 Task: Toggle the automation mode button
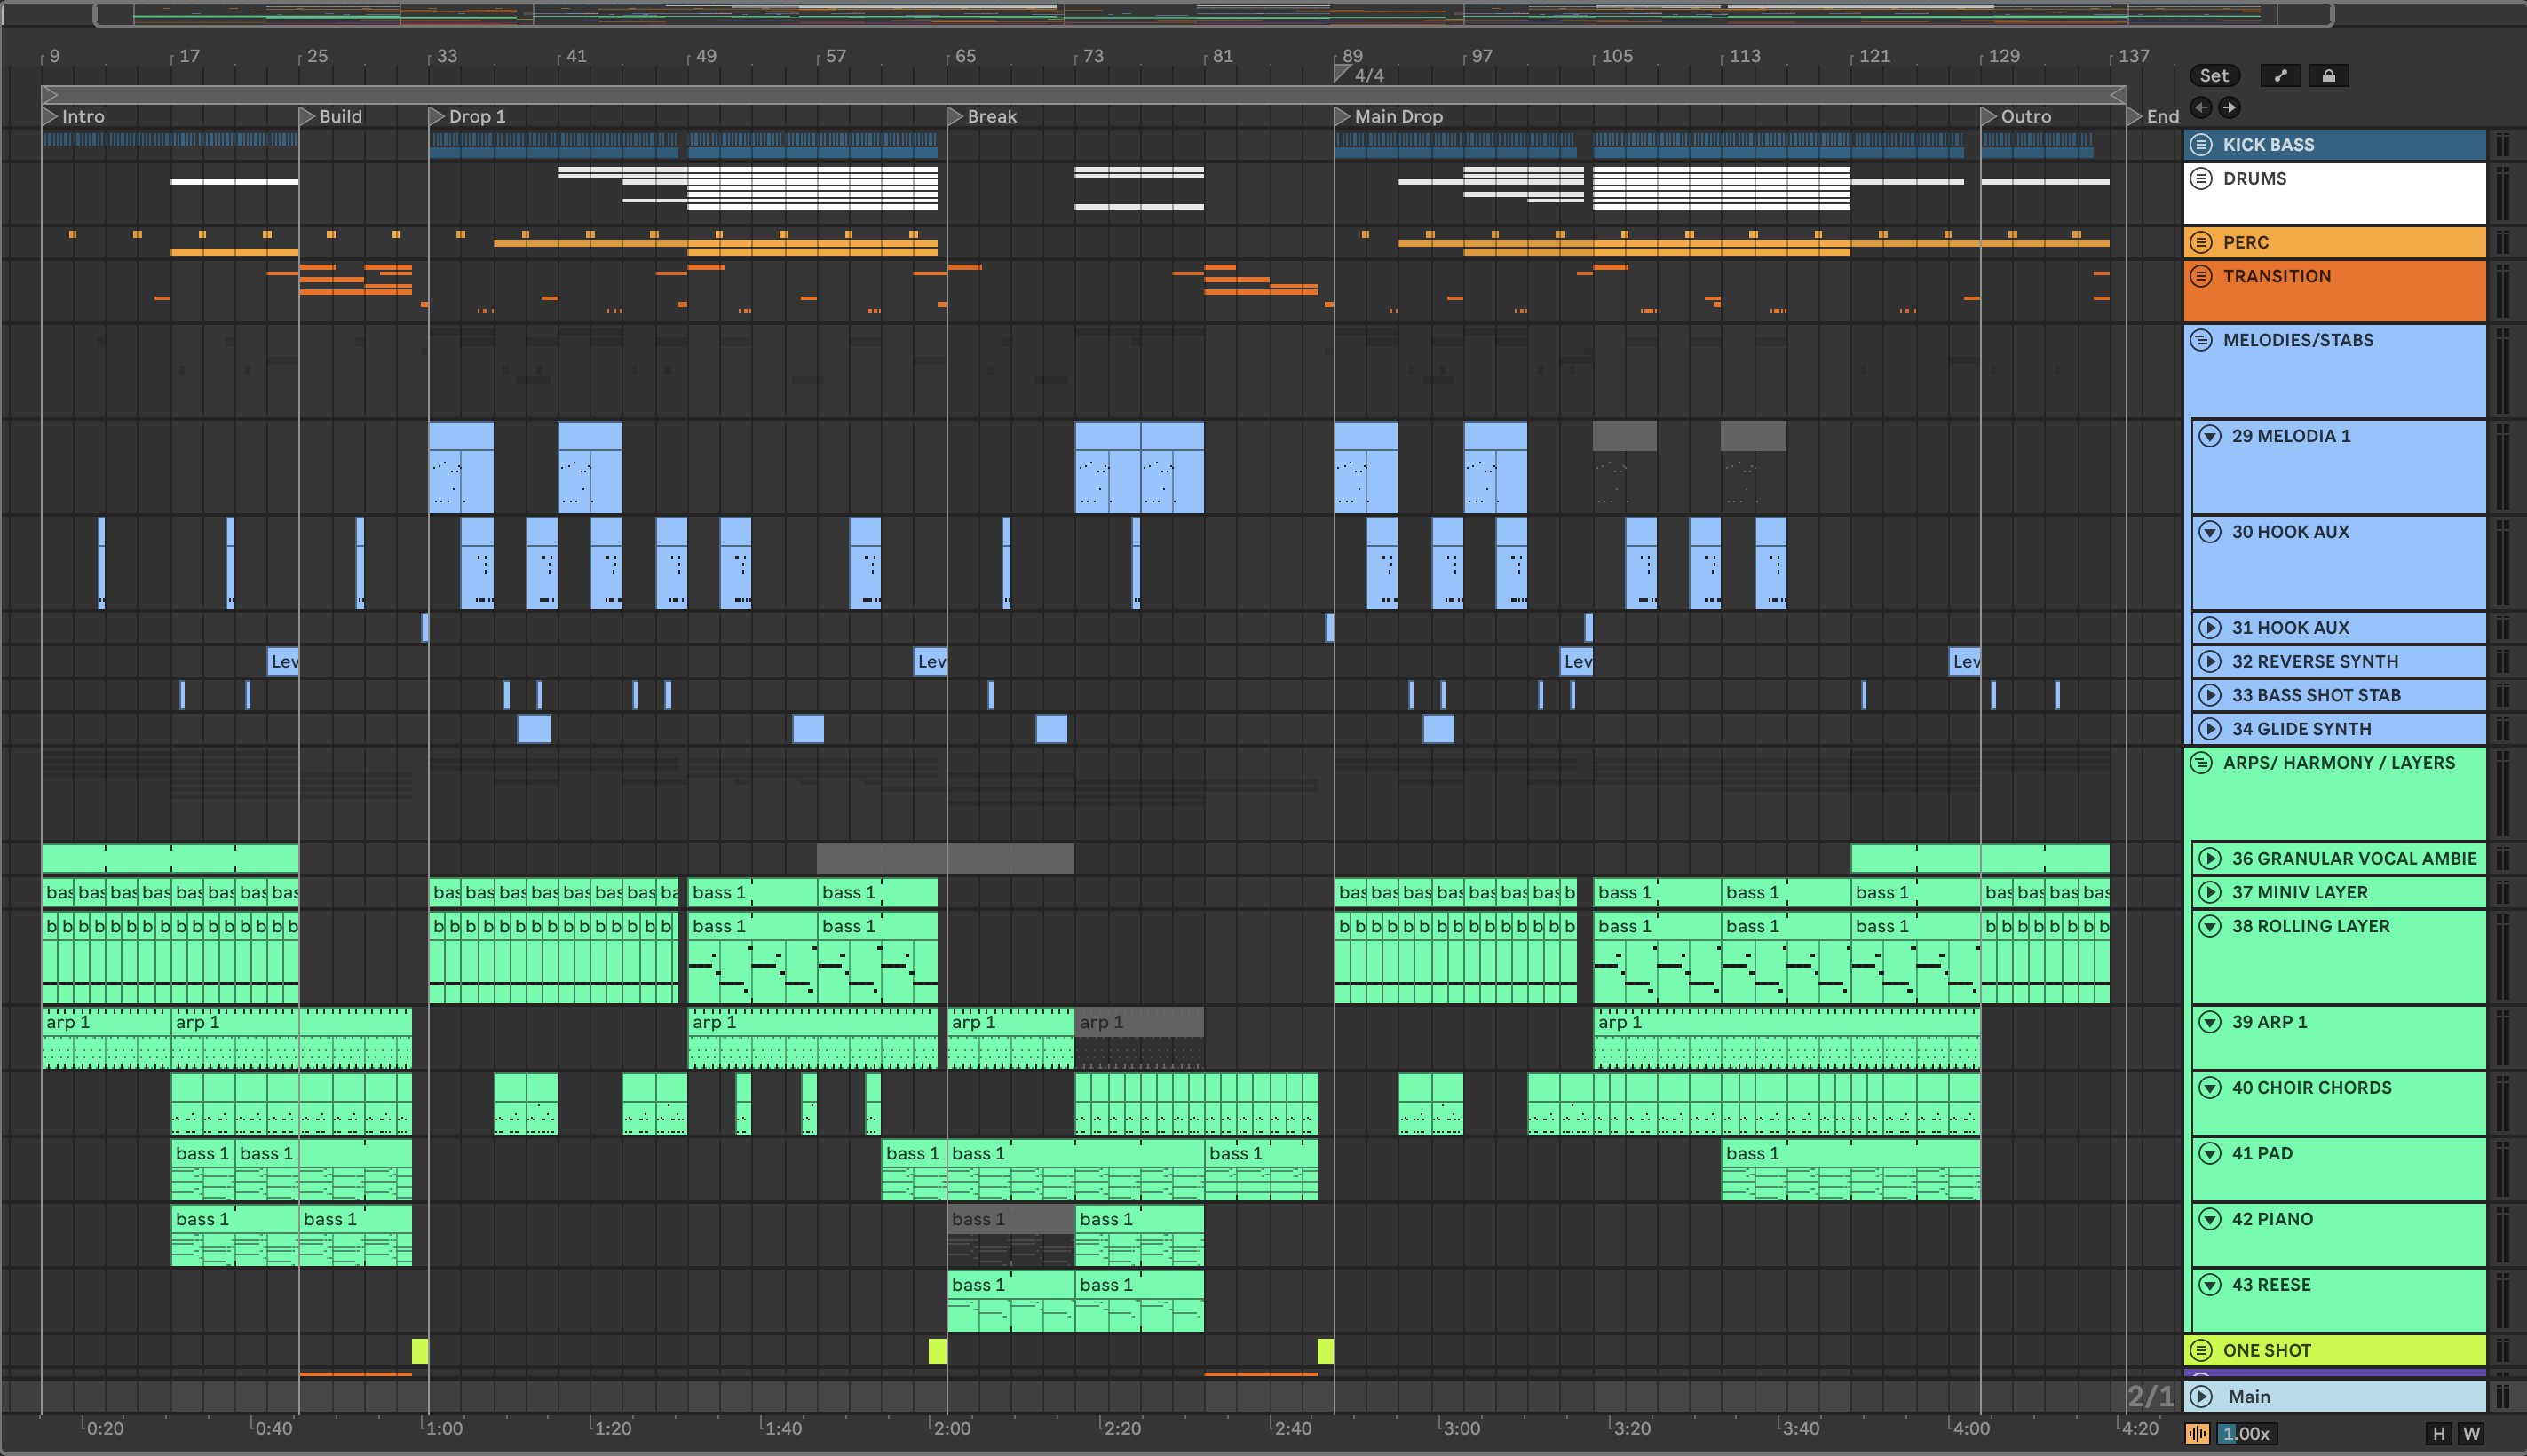pos(2280,76)
